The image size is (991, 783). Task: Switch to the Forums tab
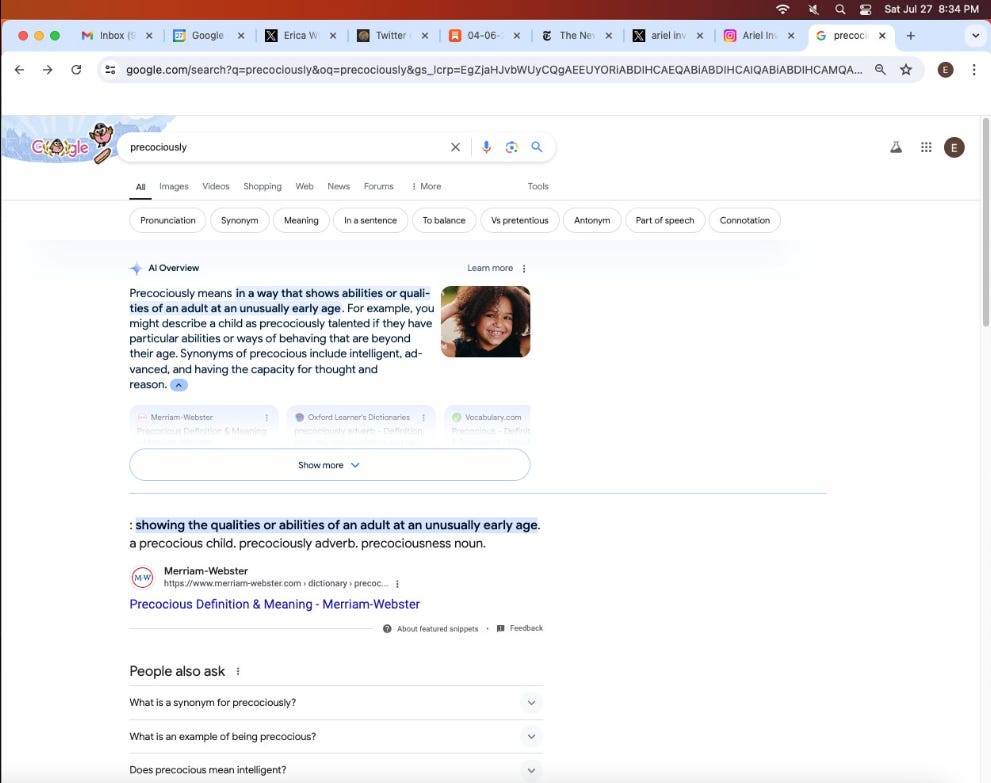coord(379,186)
